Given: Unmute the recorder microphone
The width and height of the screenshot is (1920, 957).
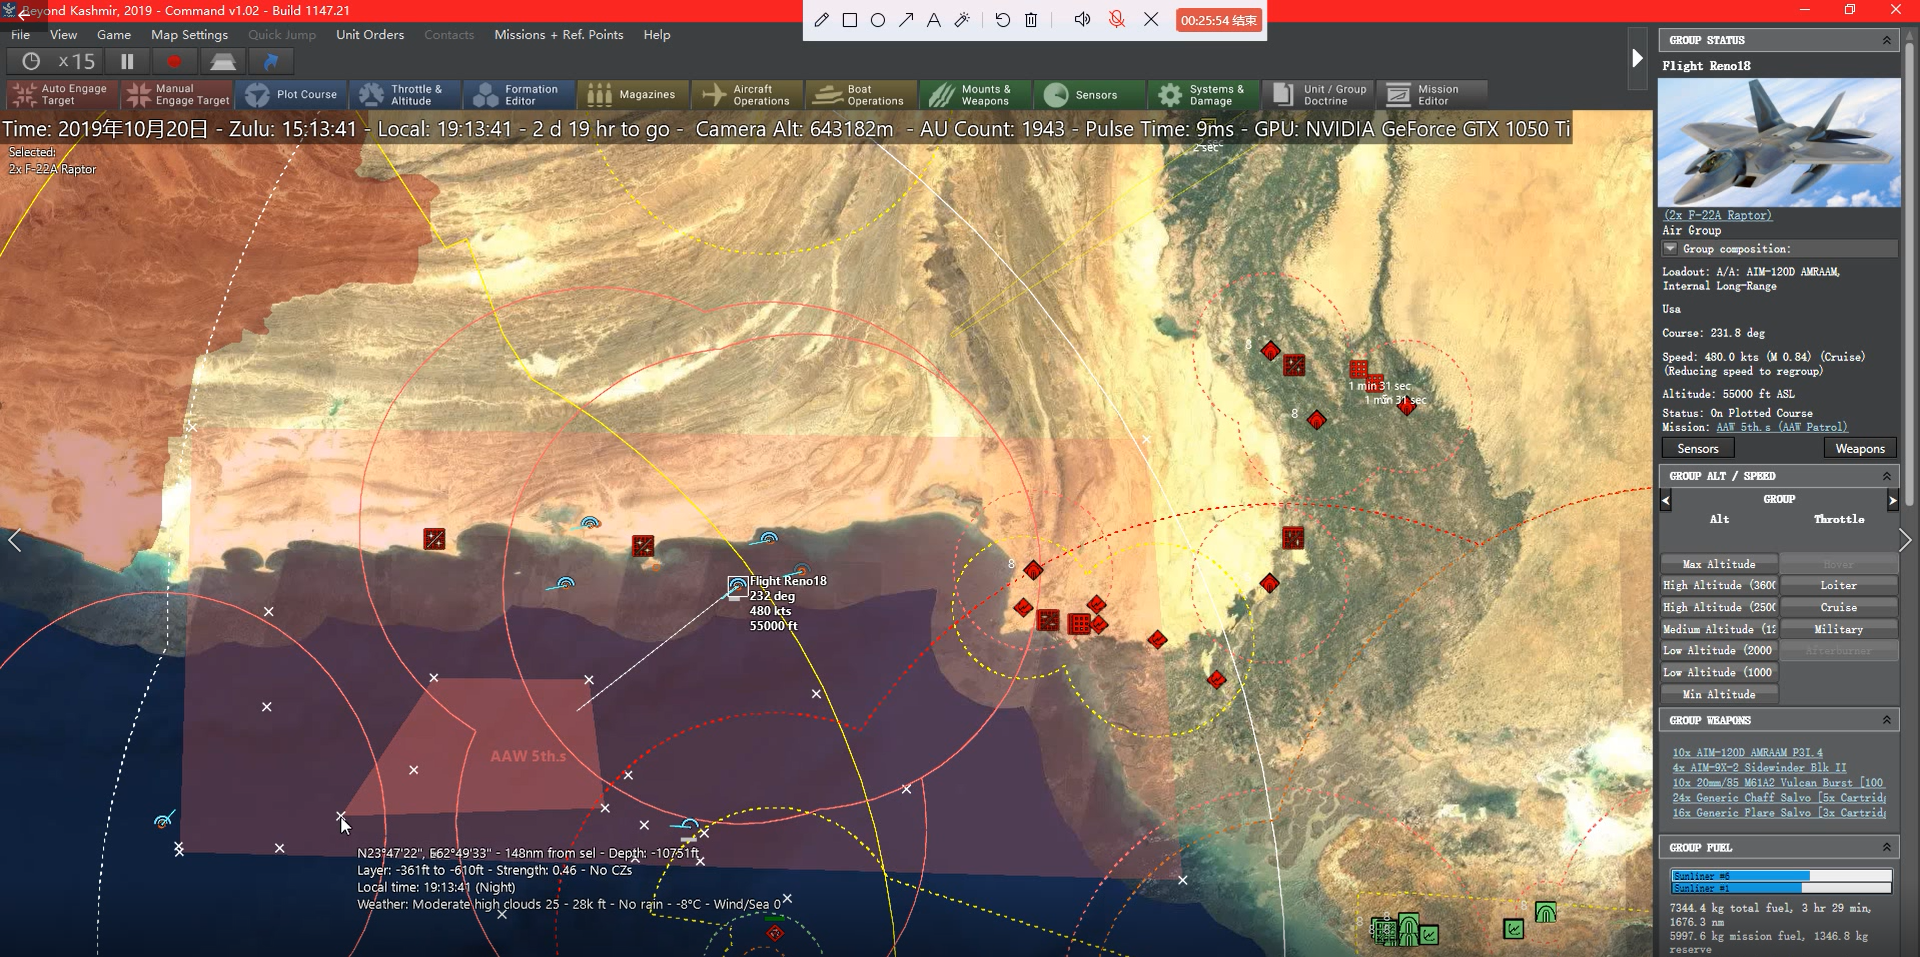Looking at the screenshot, I should [x=1117, y=19].
